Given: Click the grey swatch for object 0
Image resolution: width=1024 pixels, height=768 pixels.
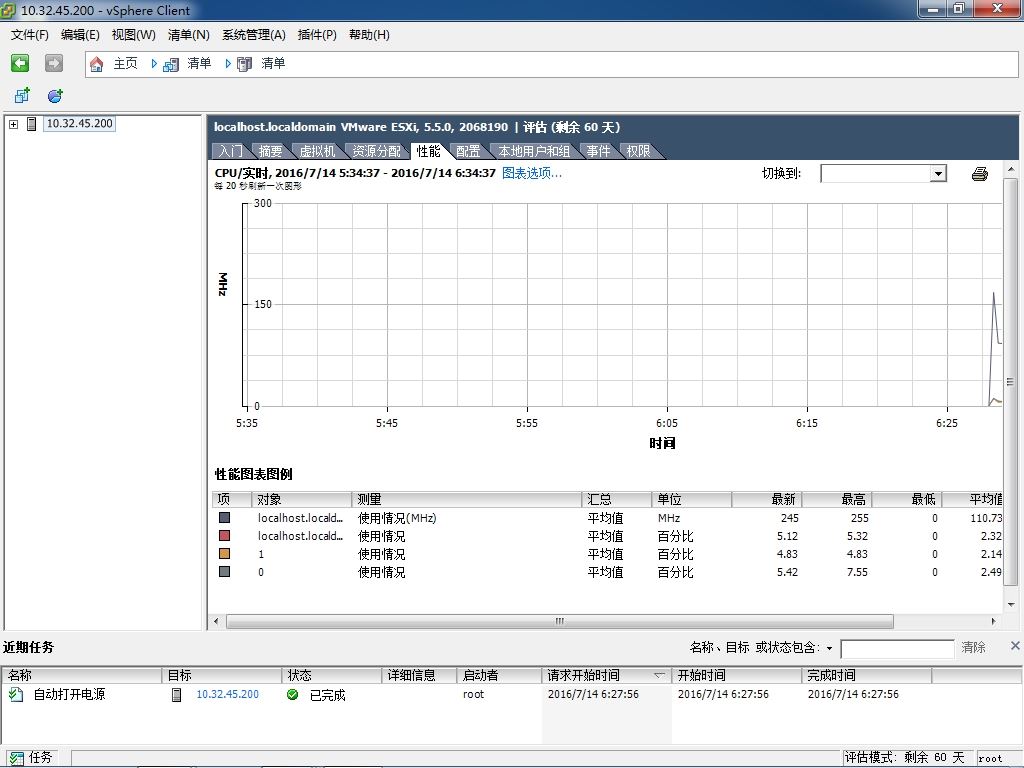Looking at the screenshot, I should (225, 571).
